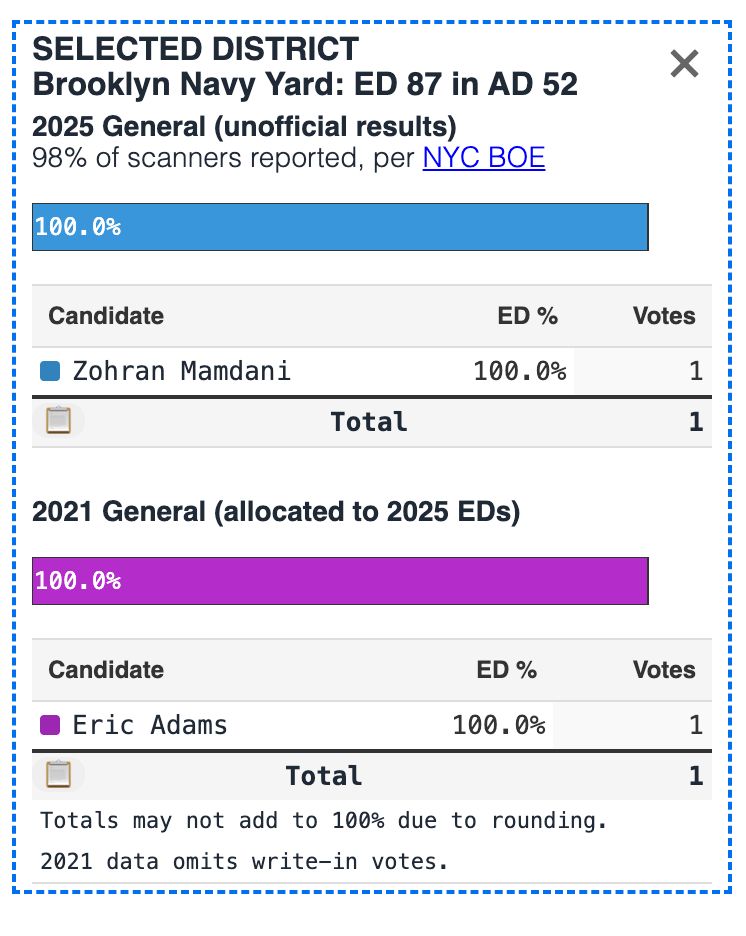The image size is (746, 936).
Task: Click the Brooklyn Navy Yard district title
Action: tap(305, 84)
